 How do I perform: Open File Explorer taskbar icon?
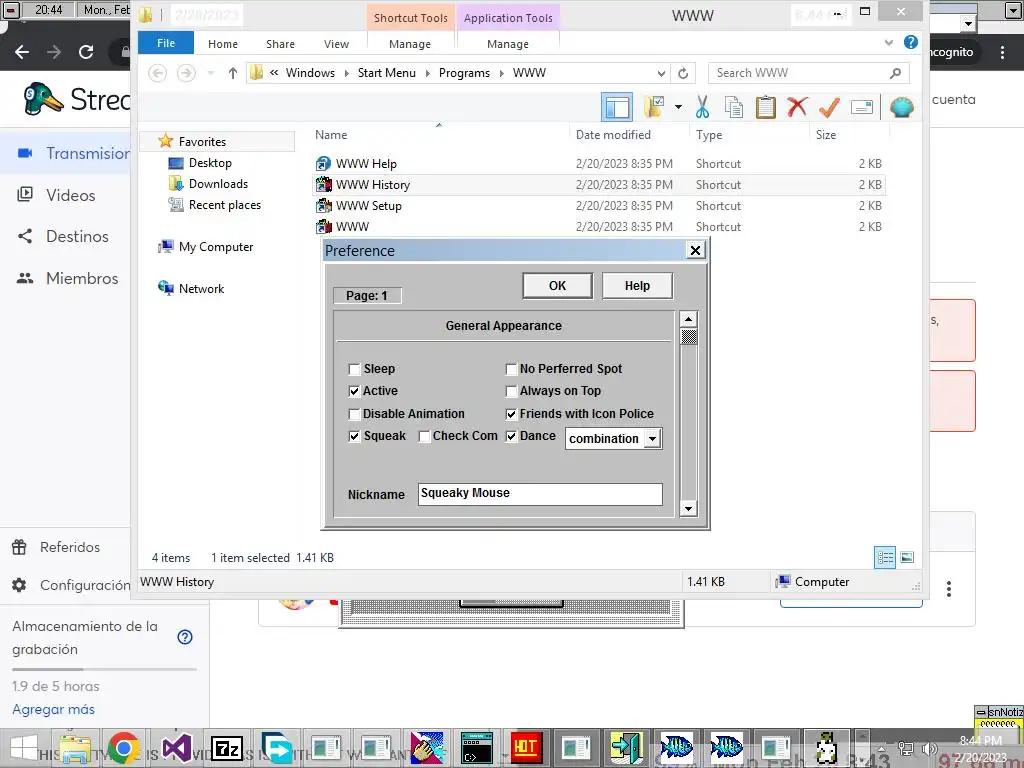tap(76, 749)
